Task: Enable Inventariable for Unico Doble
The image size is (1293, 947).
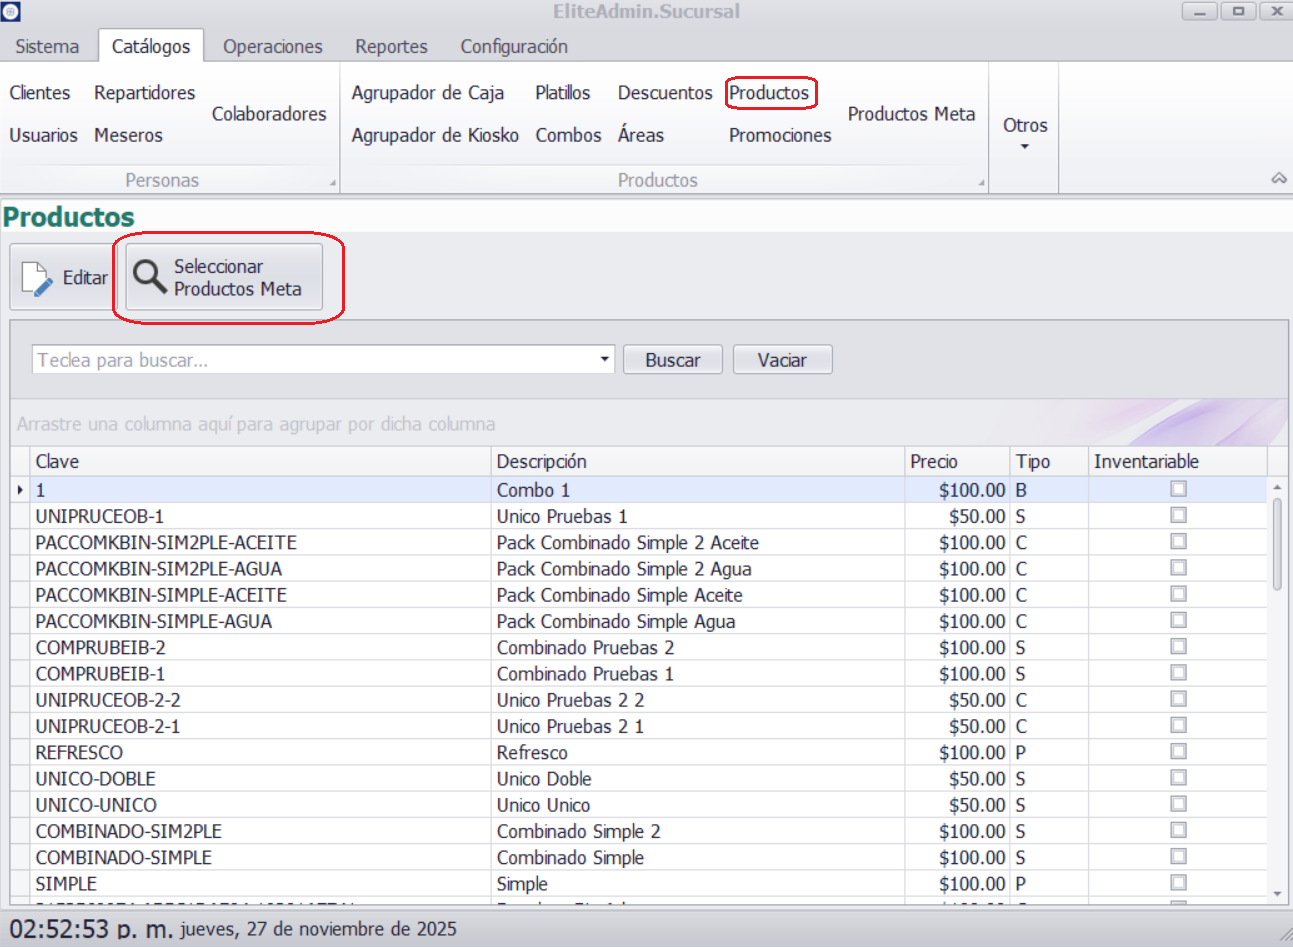Action: click(x=1178, y=778)
